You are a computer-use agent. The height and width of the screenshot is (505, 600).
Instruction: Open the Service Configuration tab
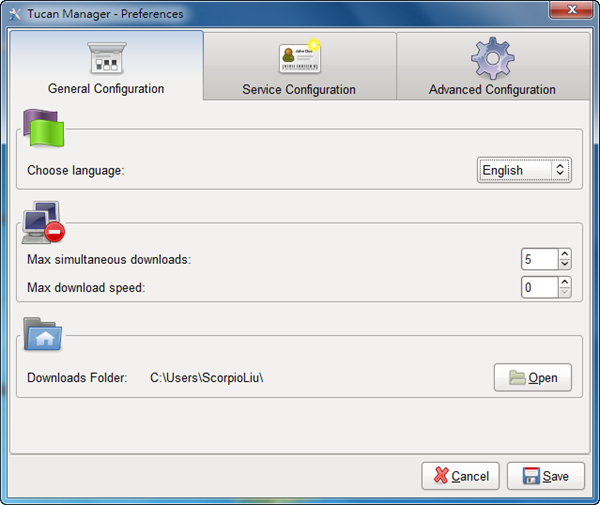300,66
